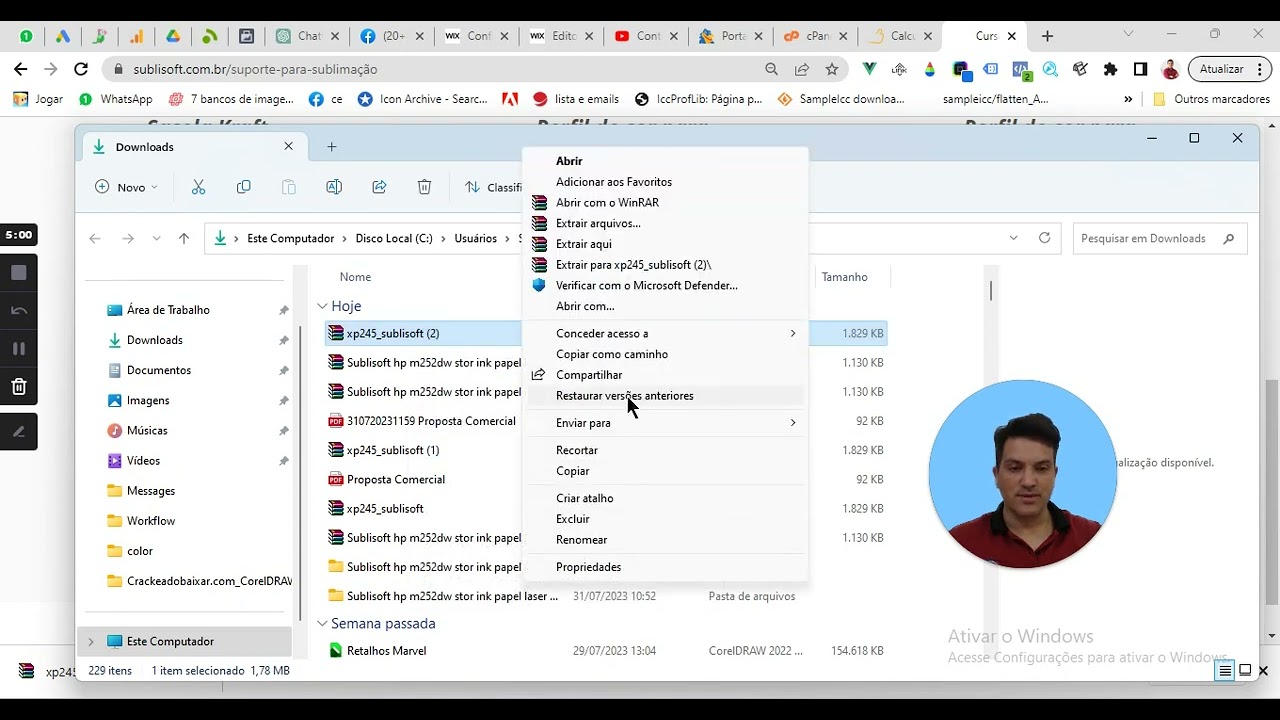Open the recent locations chevron
The width and height of the screenshot is (1280, 720).
coord(156,238)
